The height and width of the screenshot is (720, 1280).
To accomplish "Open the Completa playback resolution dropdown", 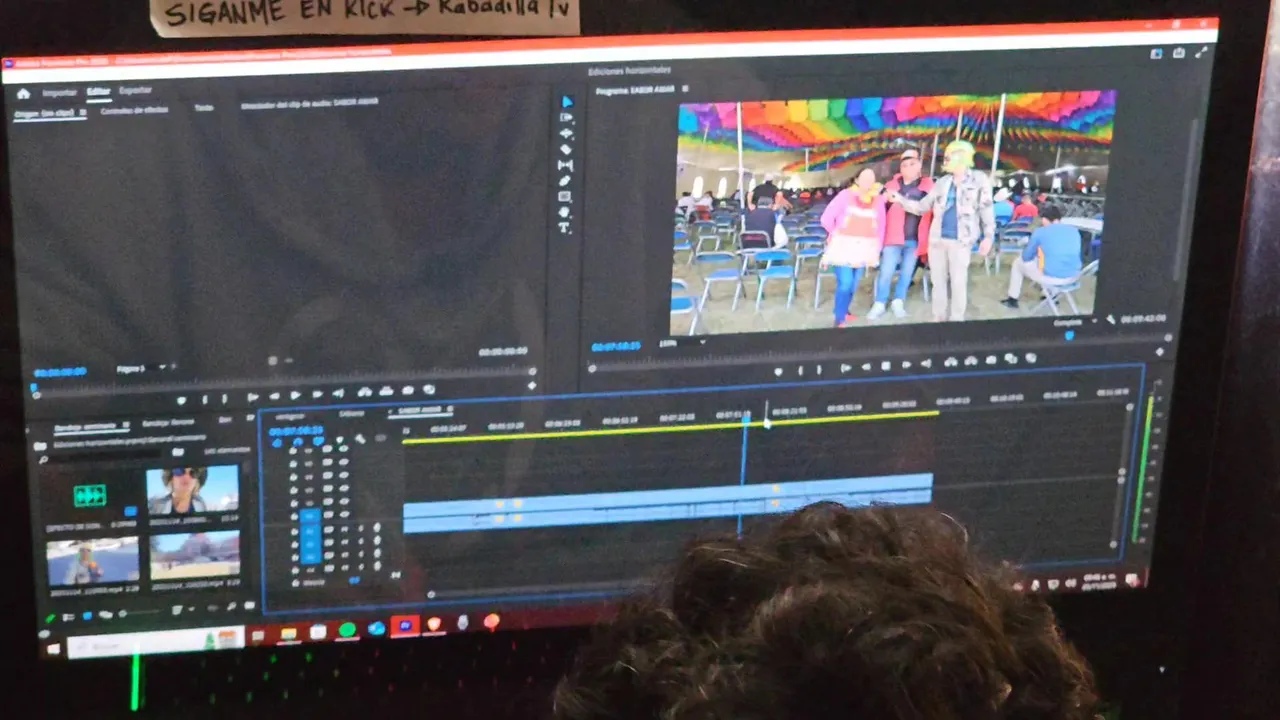I will pos(1075,322).
